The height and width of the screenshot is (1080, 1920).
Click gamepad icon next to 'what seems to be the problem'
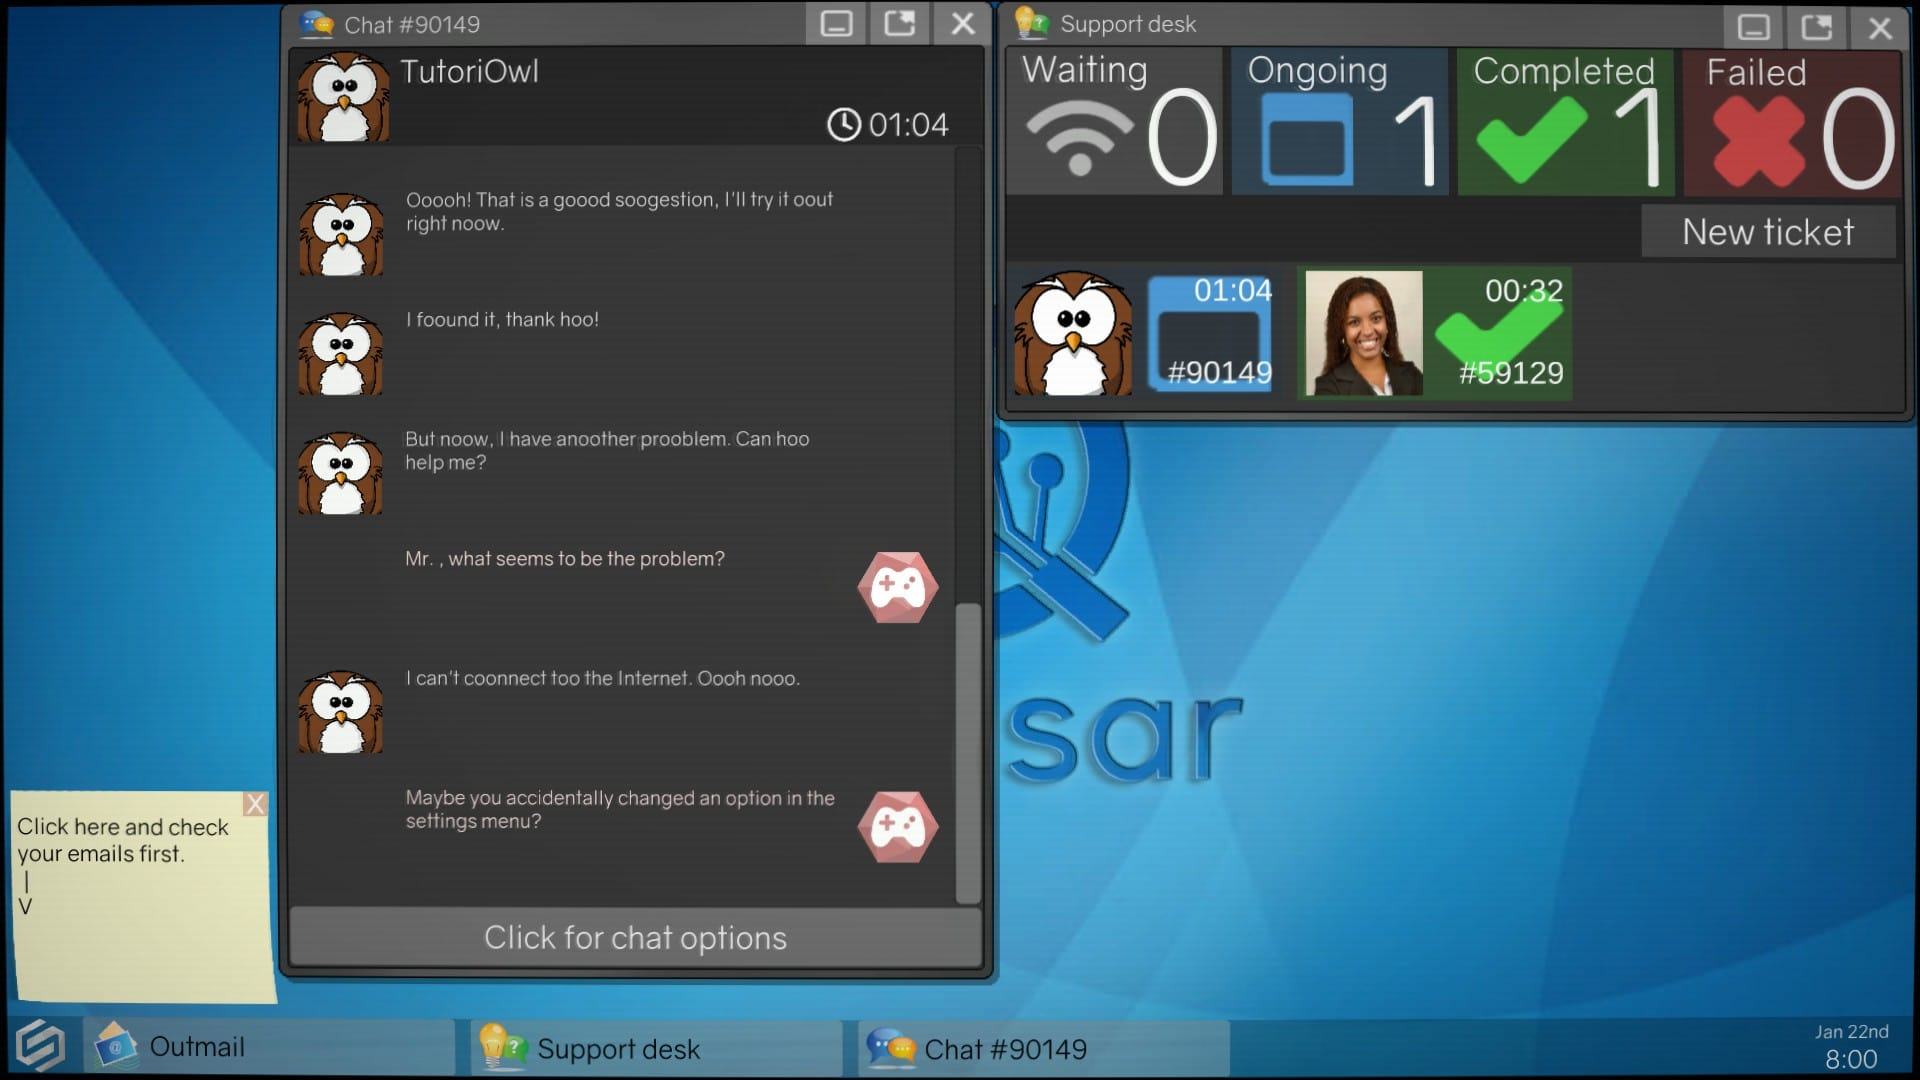click(x=898, y=588)
